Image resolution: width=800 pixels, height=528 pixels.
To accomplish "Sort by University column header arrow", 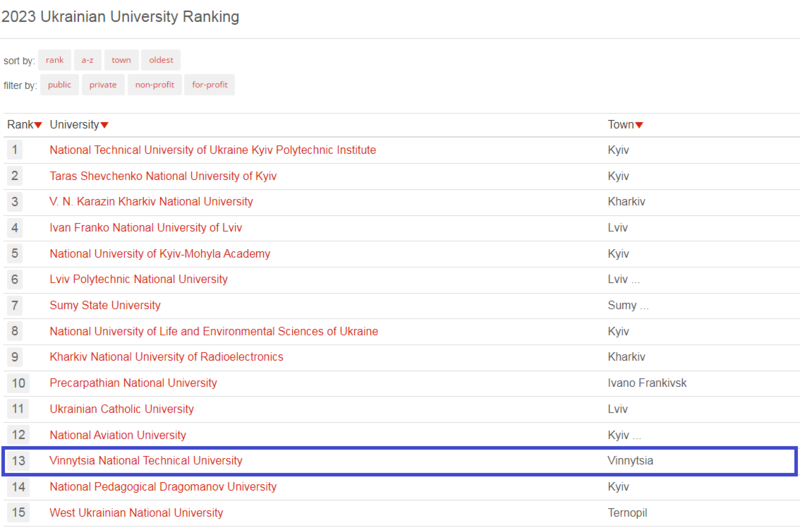I will [x=104, y=125].
